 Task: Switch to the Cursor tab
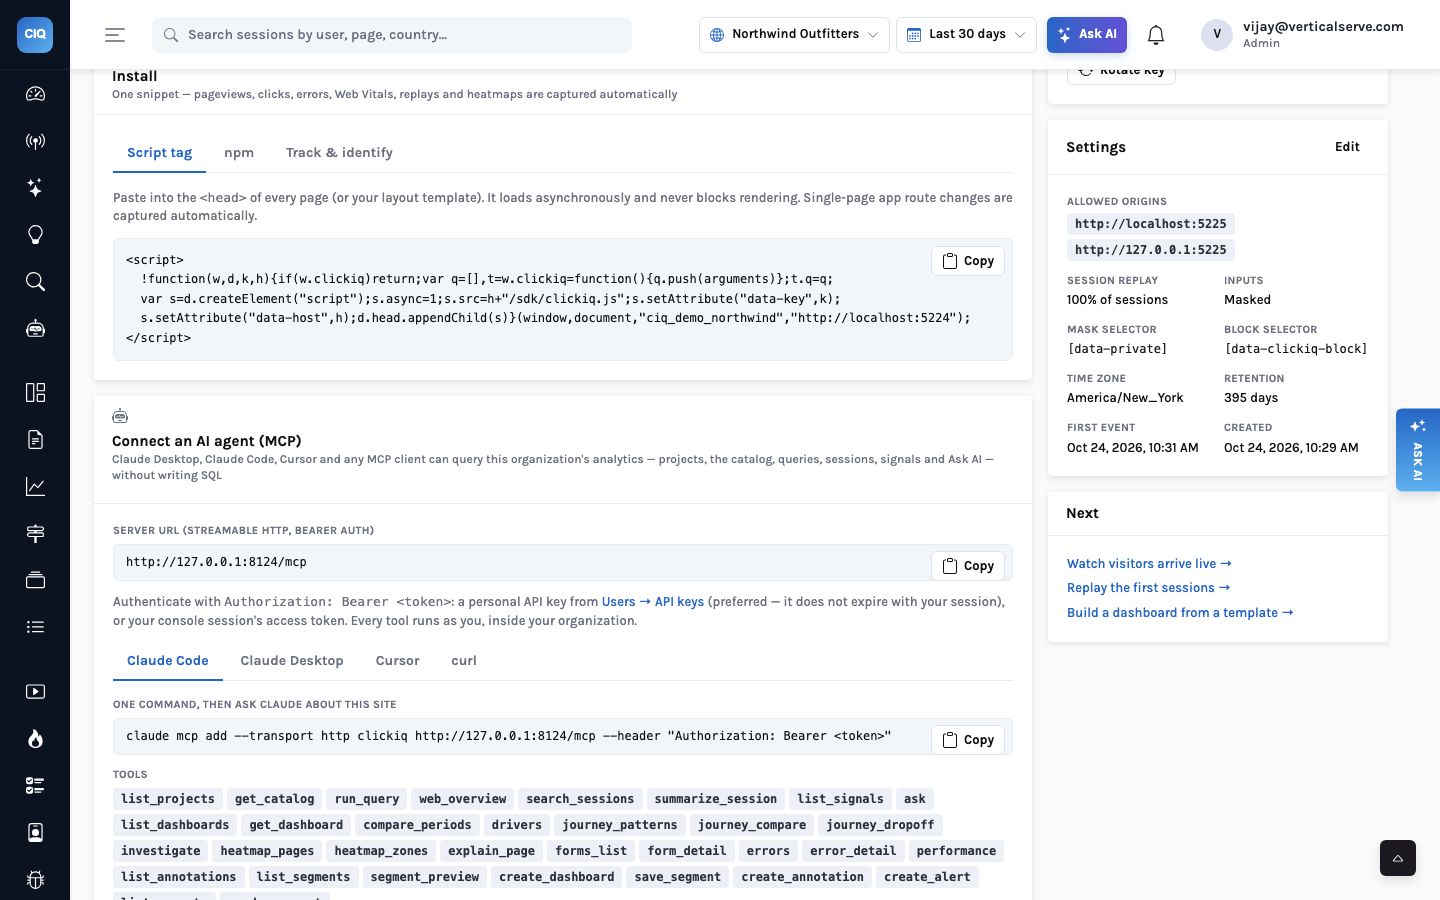pos(397,661)
